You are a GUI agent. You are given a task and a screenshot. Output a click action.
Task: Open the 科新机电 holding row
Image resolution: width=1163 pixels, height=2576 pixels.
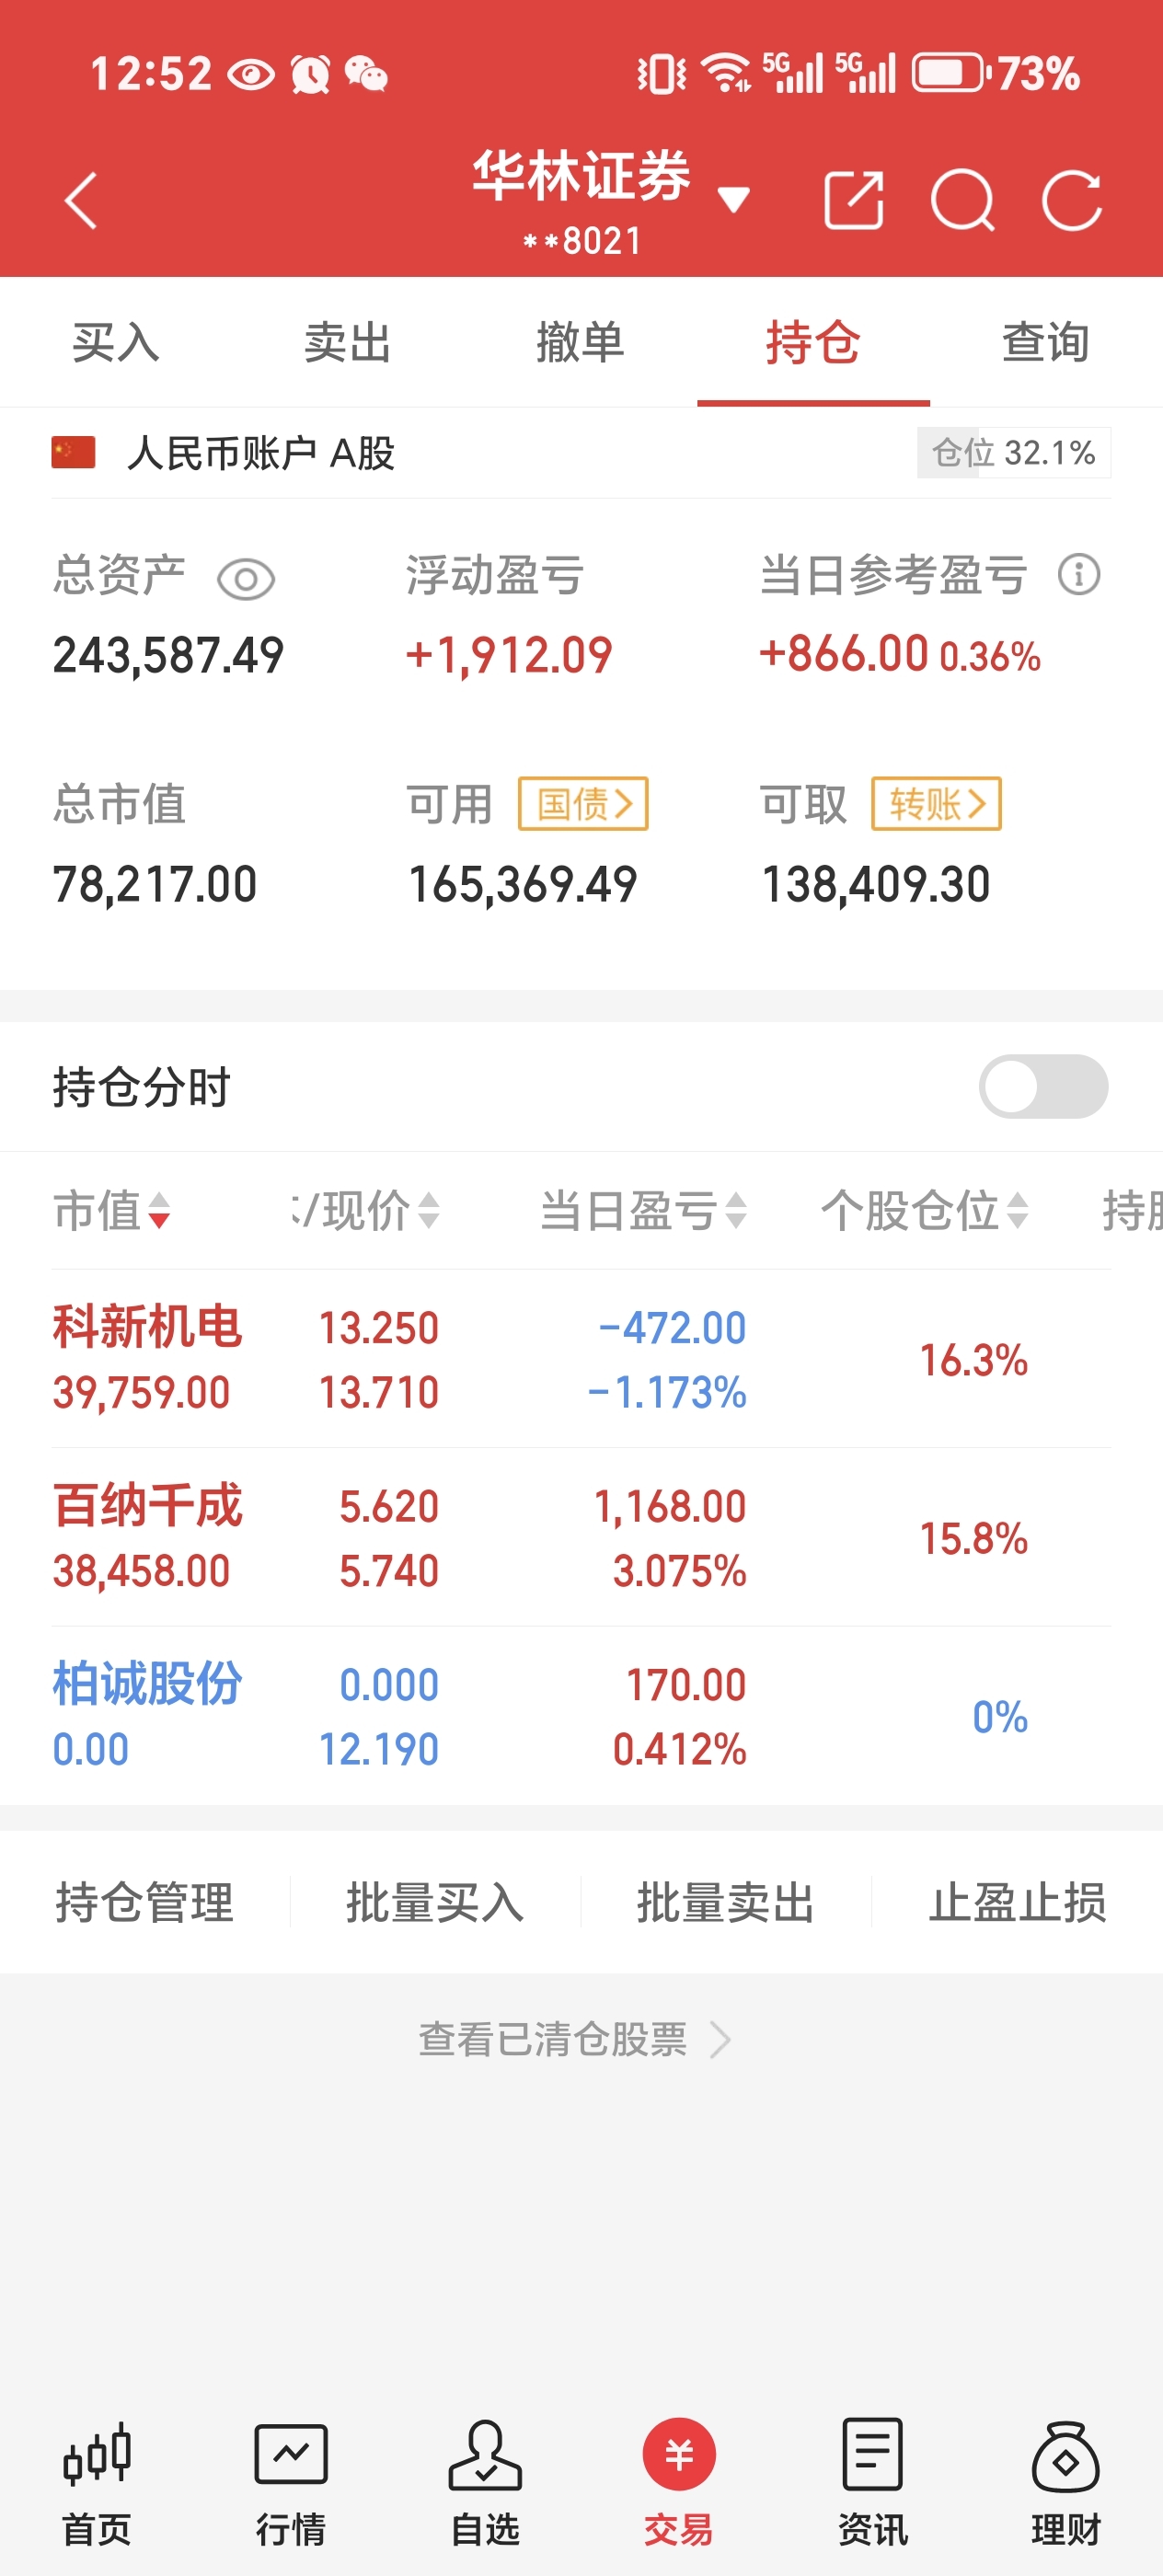(x=581, y=1359)
